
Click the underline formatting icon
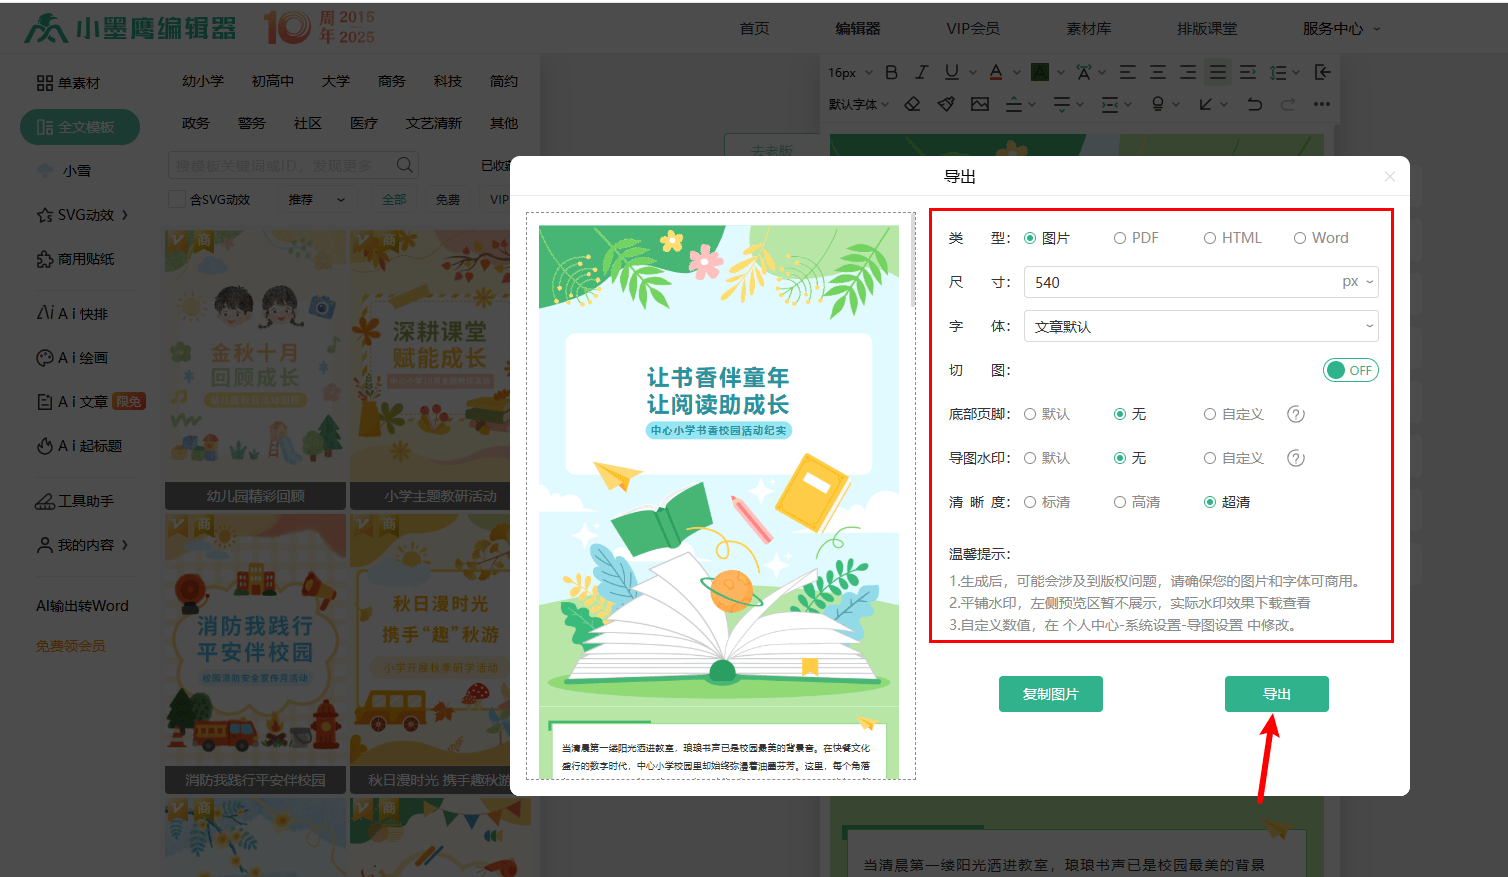[953, 72]
